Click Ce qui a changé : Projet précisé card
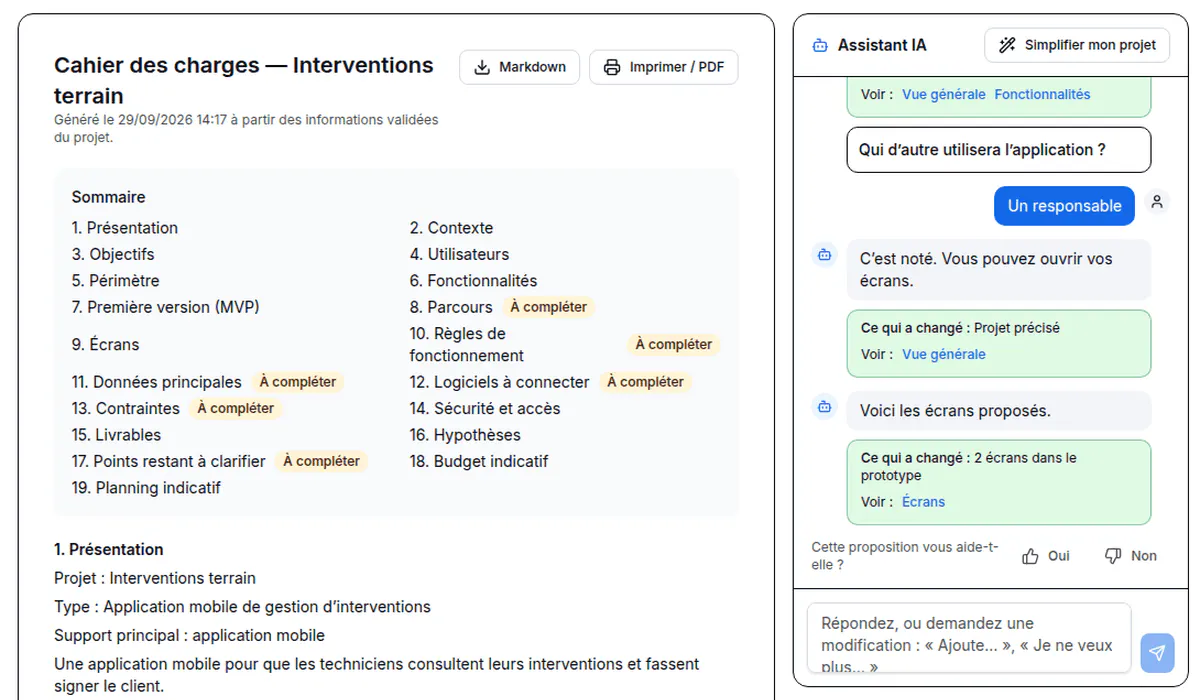 [x=999, y=343]
